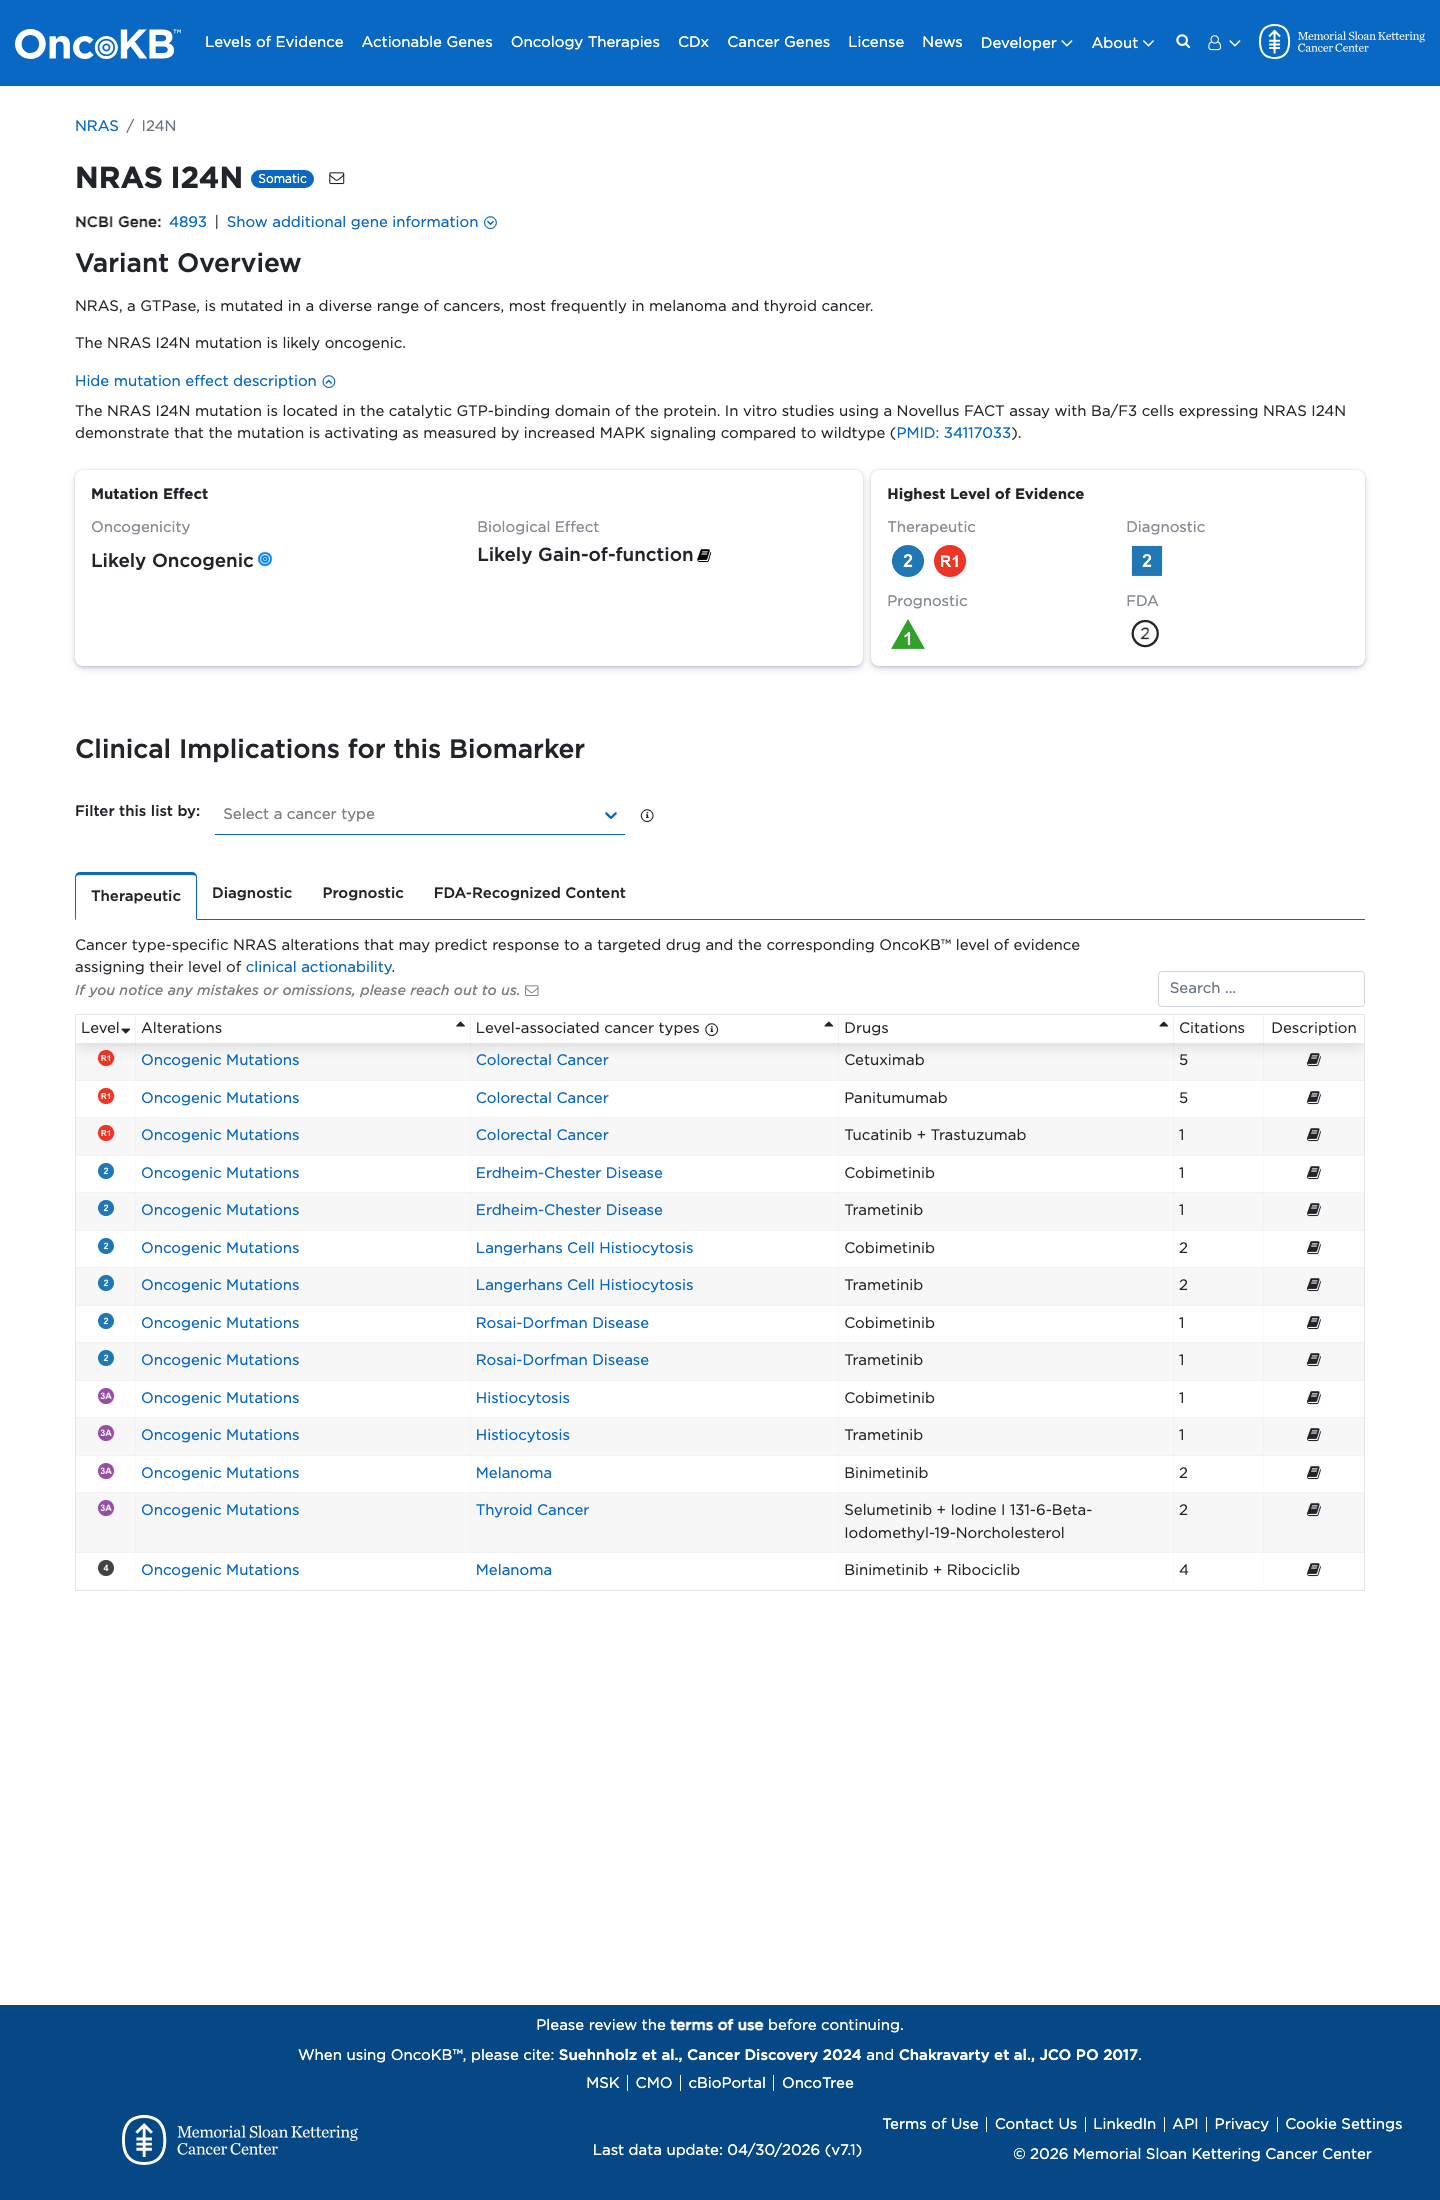The image size is (1440, 2200).
Task: Click the R1 level badge in the Cetuximab row
Action: [x=106, y=1058]
